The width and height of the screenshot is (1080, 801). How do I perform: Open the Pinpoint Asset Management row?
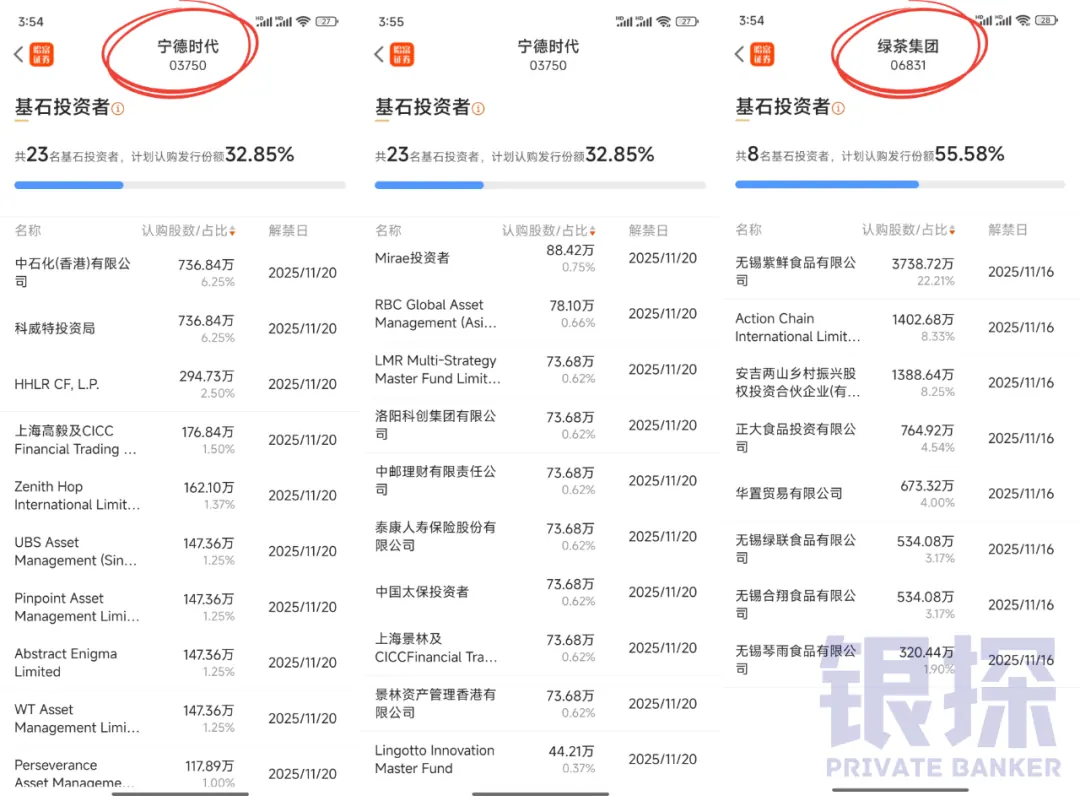point(180,607)
